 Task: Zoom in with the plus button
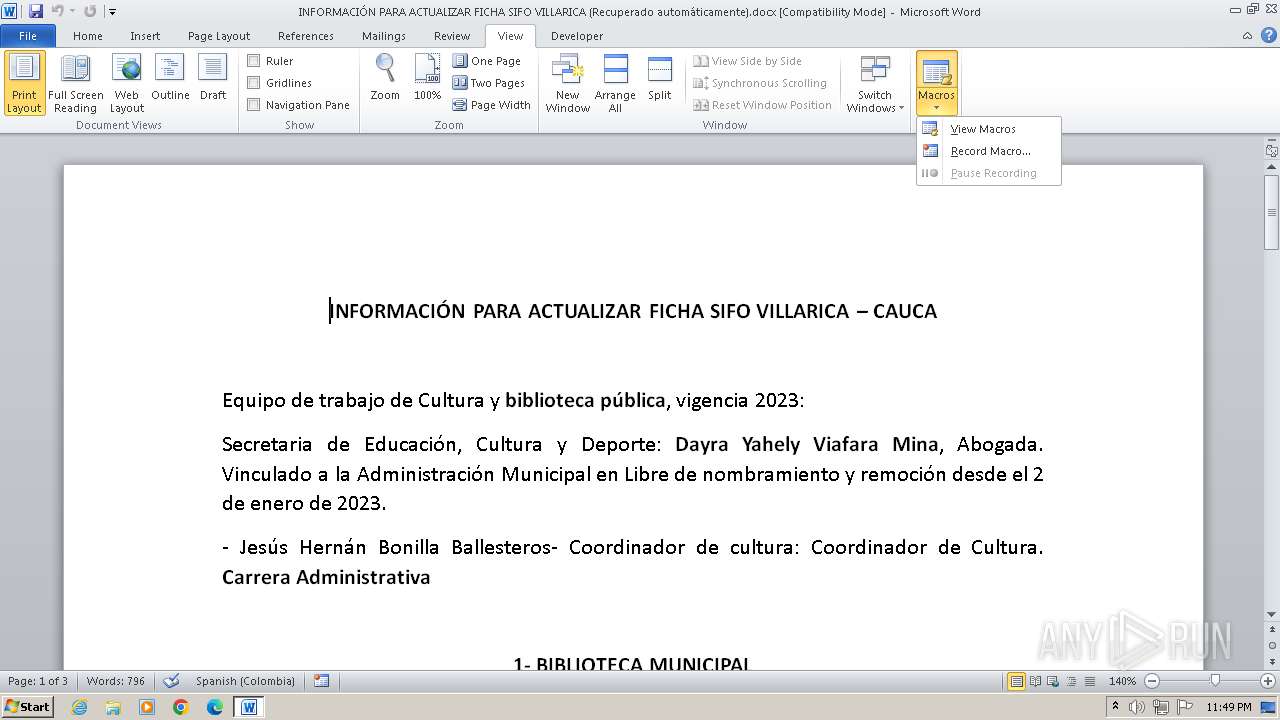point(1268,681)
